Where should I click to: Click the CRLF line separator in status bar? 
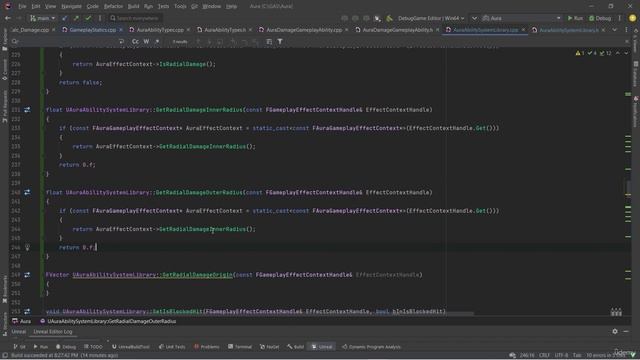(544, 355)
